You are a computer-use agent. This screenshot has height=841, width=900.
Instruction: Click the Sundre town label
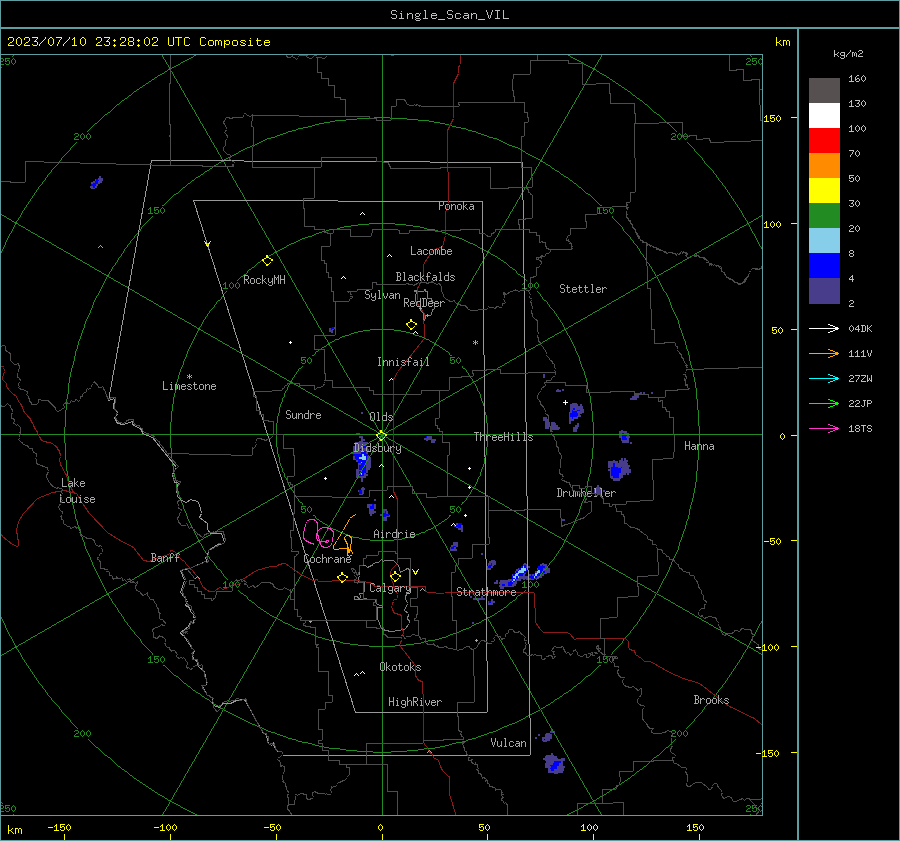(303, 414)
